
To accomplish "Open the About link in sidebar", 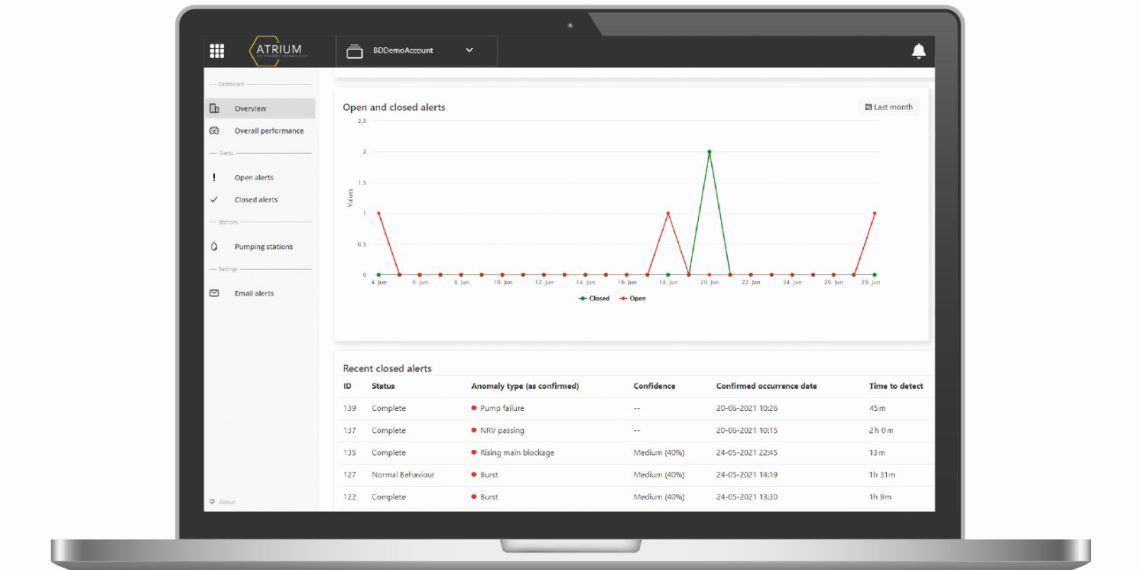I will pyautogui.click(x=223, y=502).
